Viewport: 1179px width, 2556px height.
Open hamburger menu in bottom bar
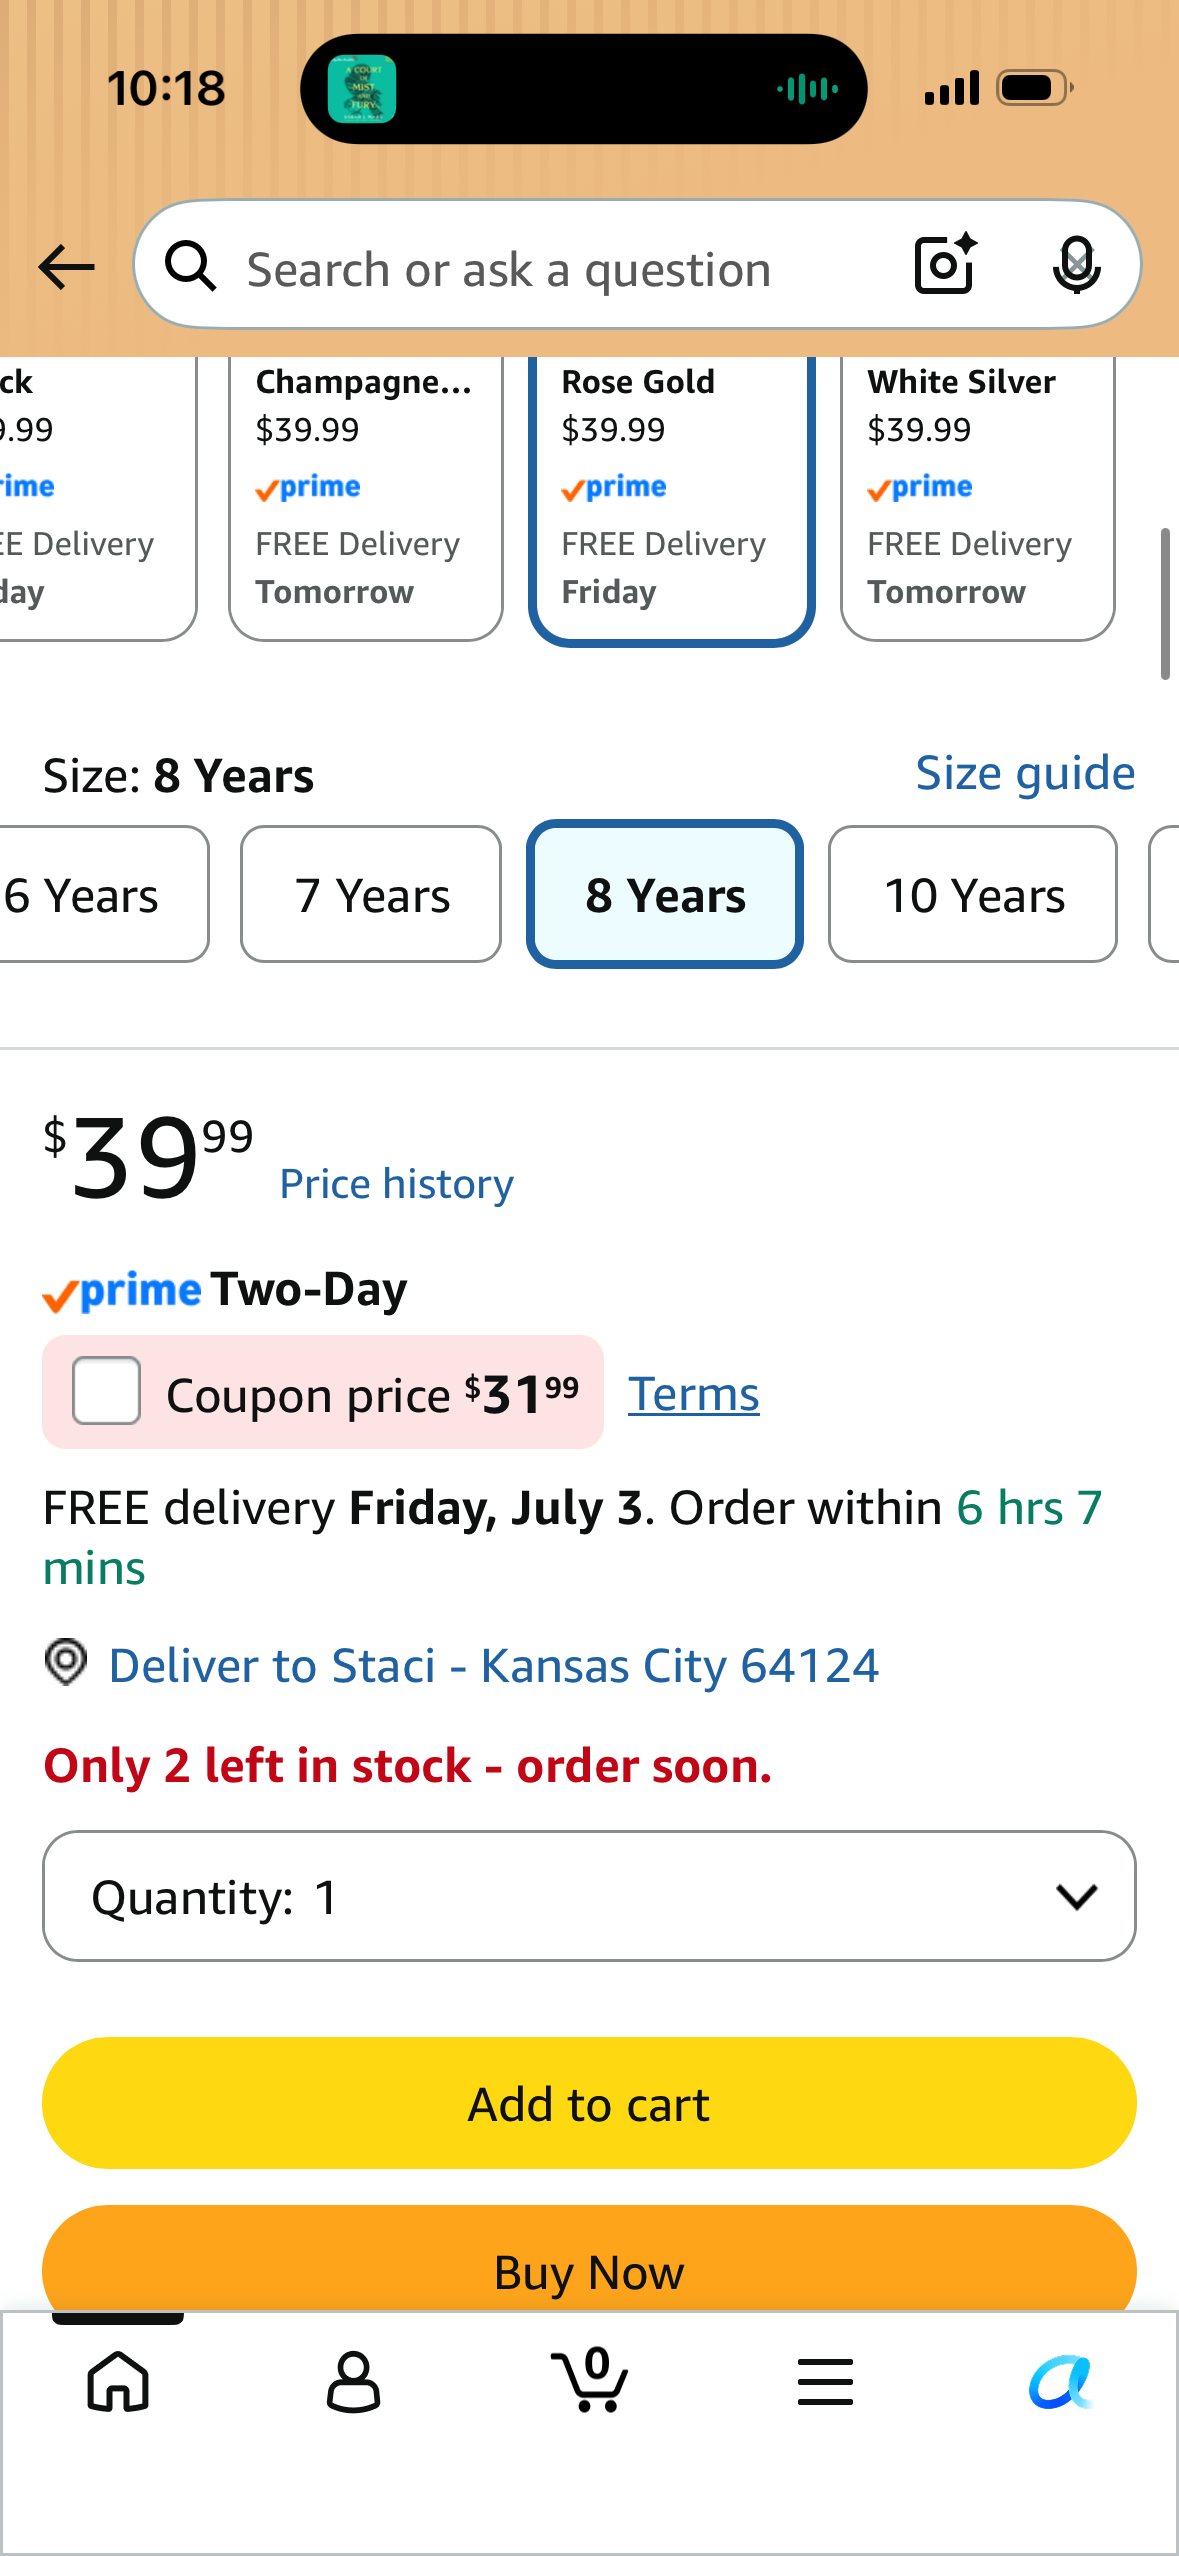tap(825, 2381)
